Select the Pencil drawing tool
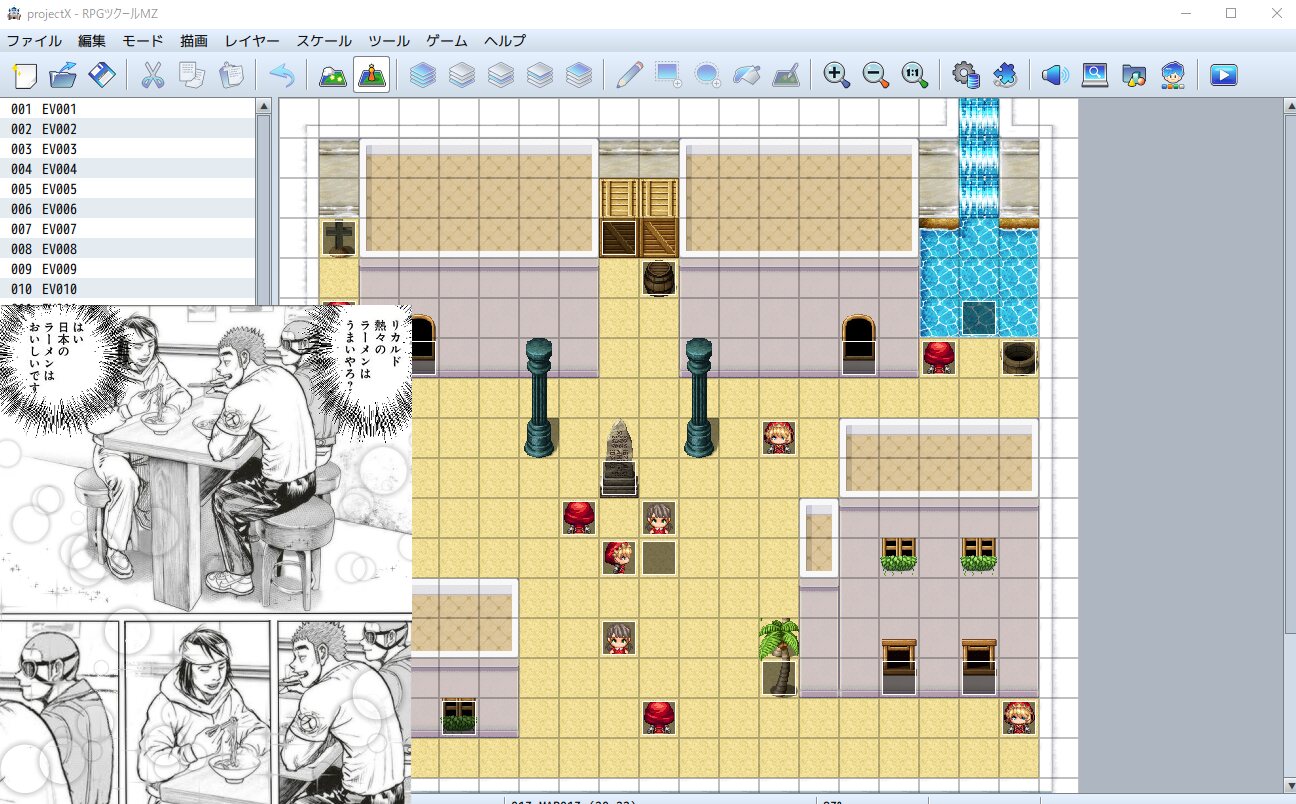1296x804 pixels. (629, 75)
